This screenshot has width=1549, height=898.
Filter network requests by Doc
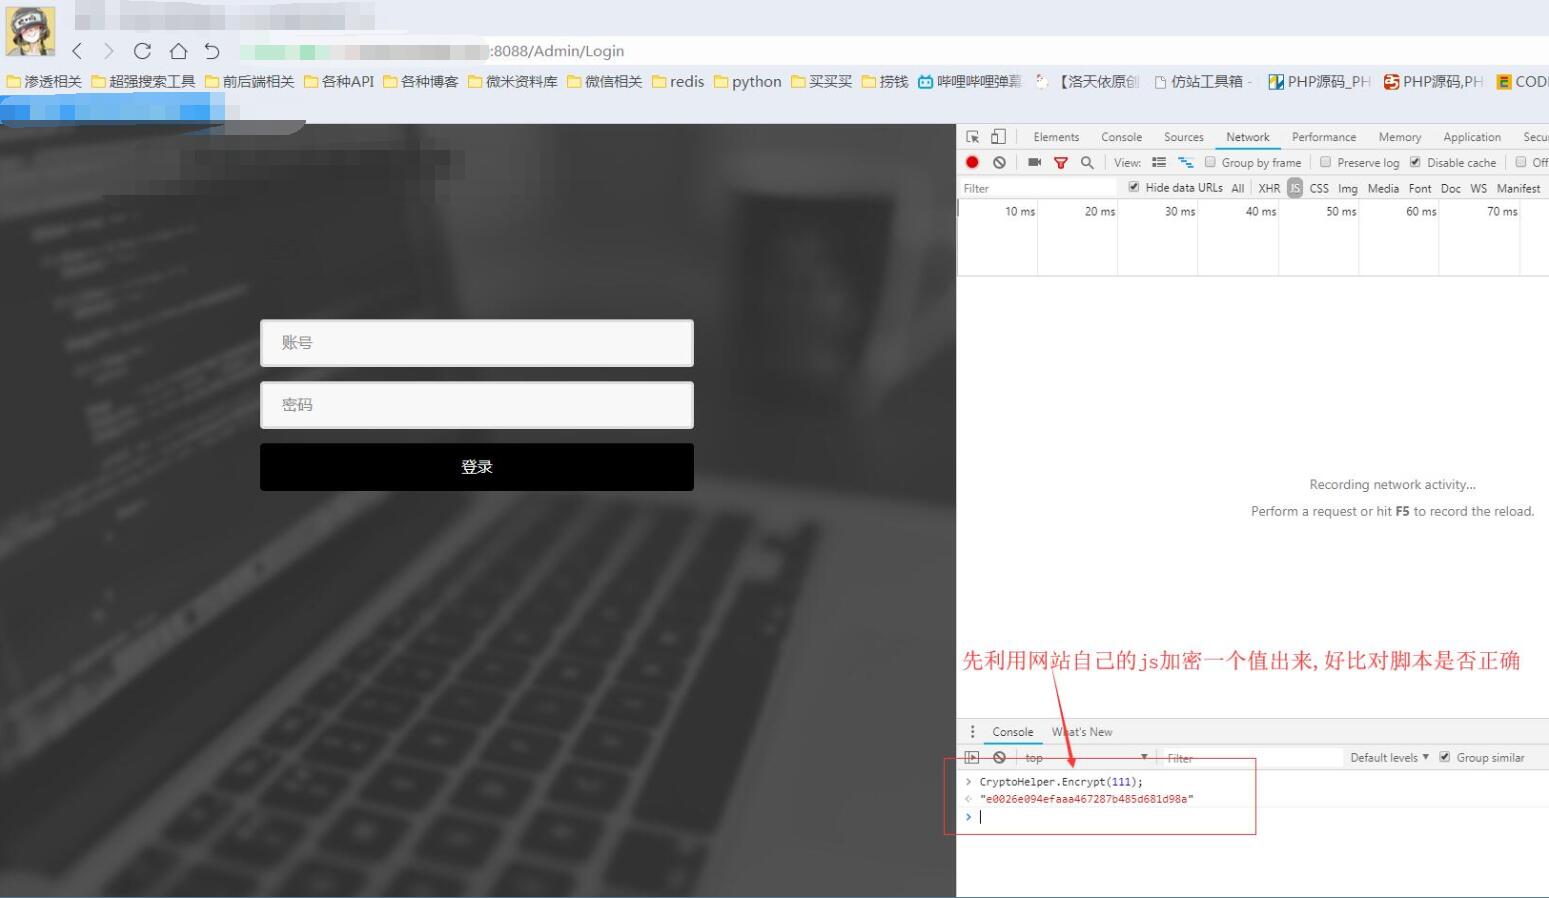click(x=1451, y=188)
